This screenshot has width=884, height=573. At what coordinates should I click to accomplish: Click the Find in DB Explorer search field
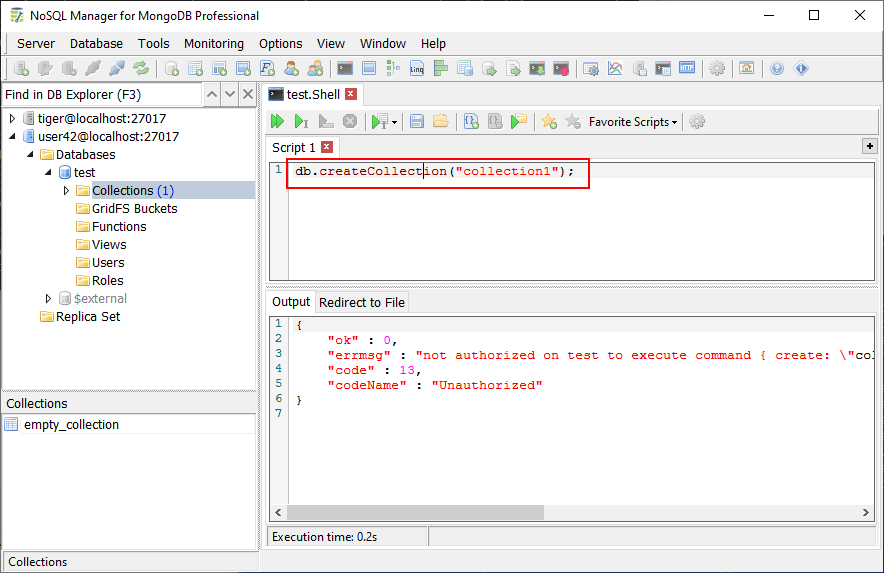[x=100, y=95]
